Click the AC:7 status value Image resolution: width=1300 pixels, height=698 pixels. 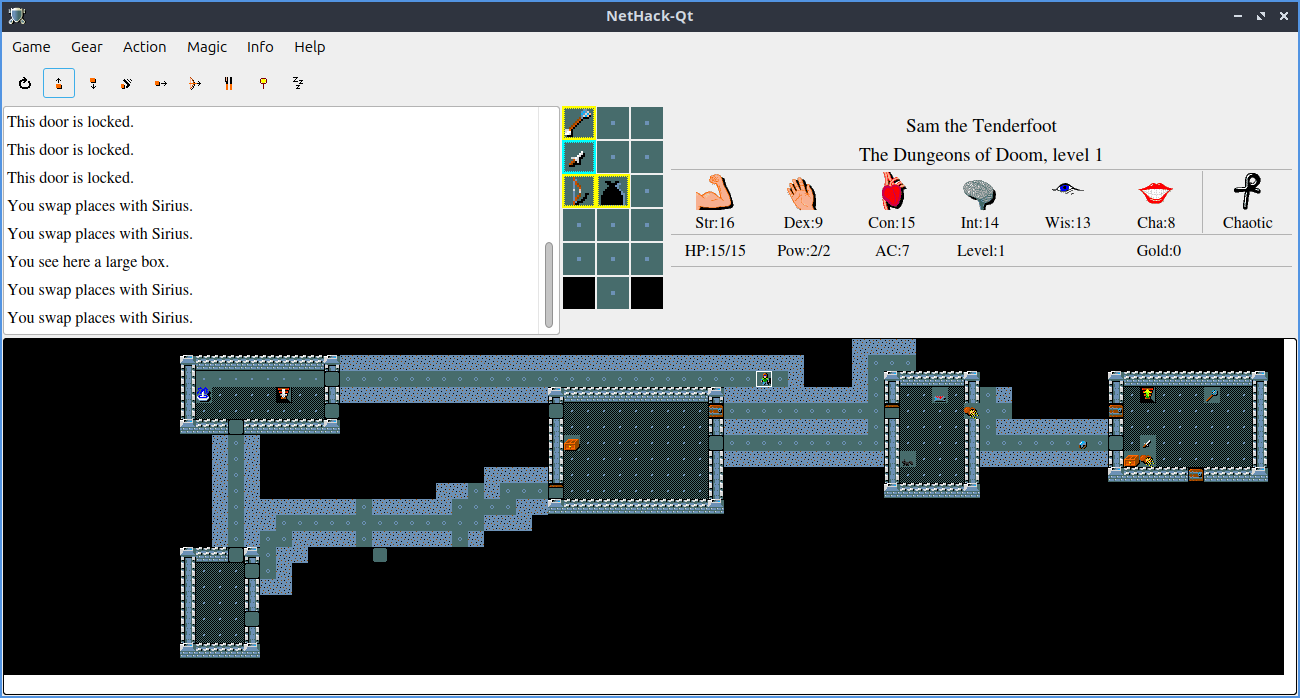(x=891, y=251)
